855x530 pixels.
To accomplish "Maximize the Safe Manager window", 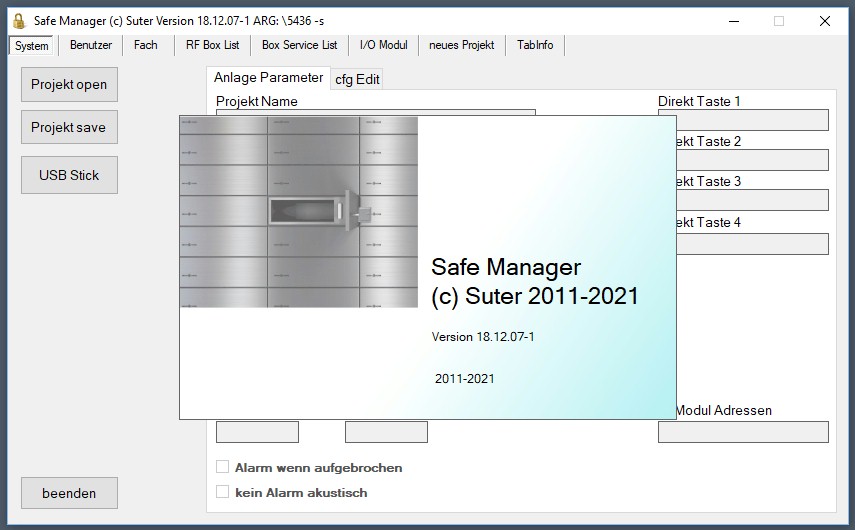I will point(779,21).
